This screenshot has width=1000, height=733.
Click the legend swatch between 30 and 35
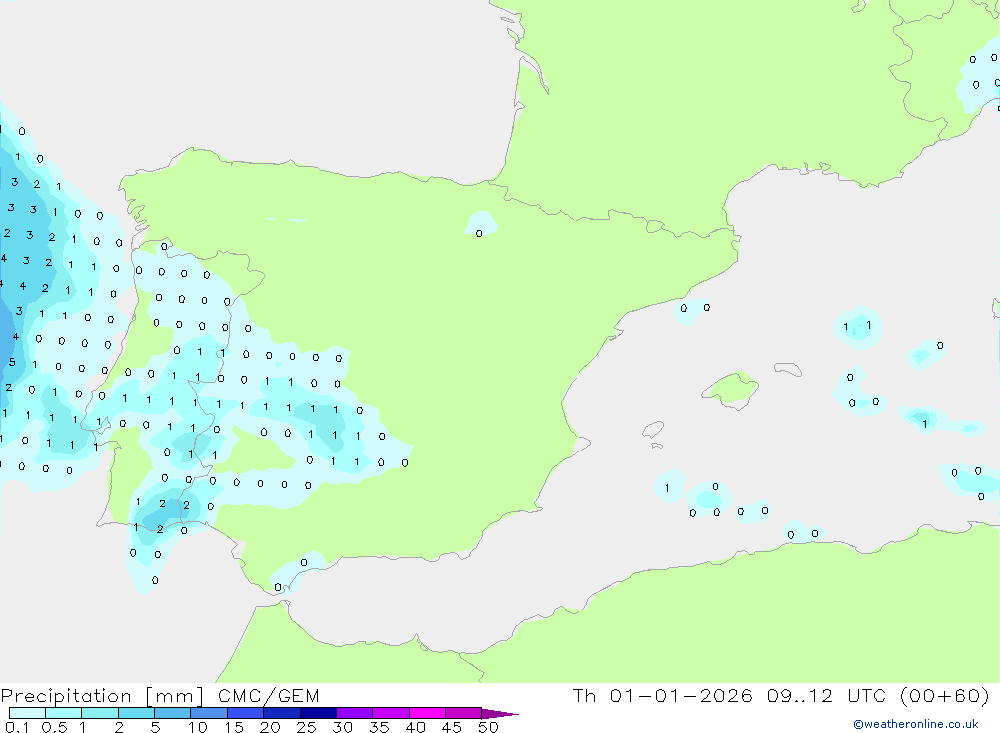tap(354, 713)
